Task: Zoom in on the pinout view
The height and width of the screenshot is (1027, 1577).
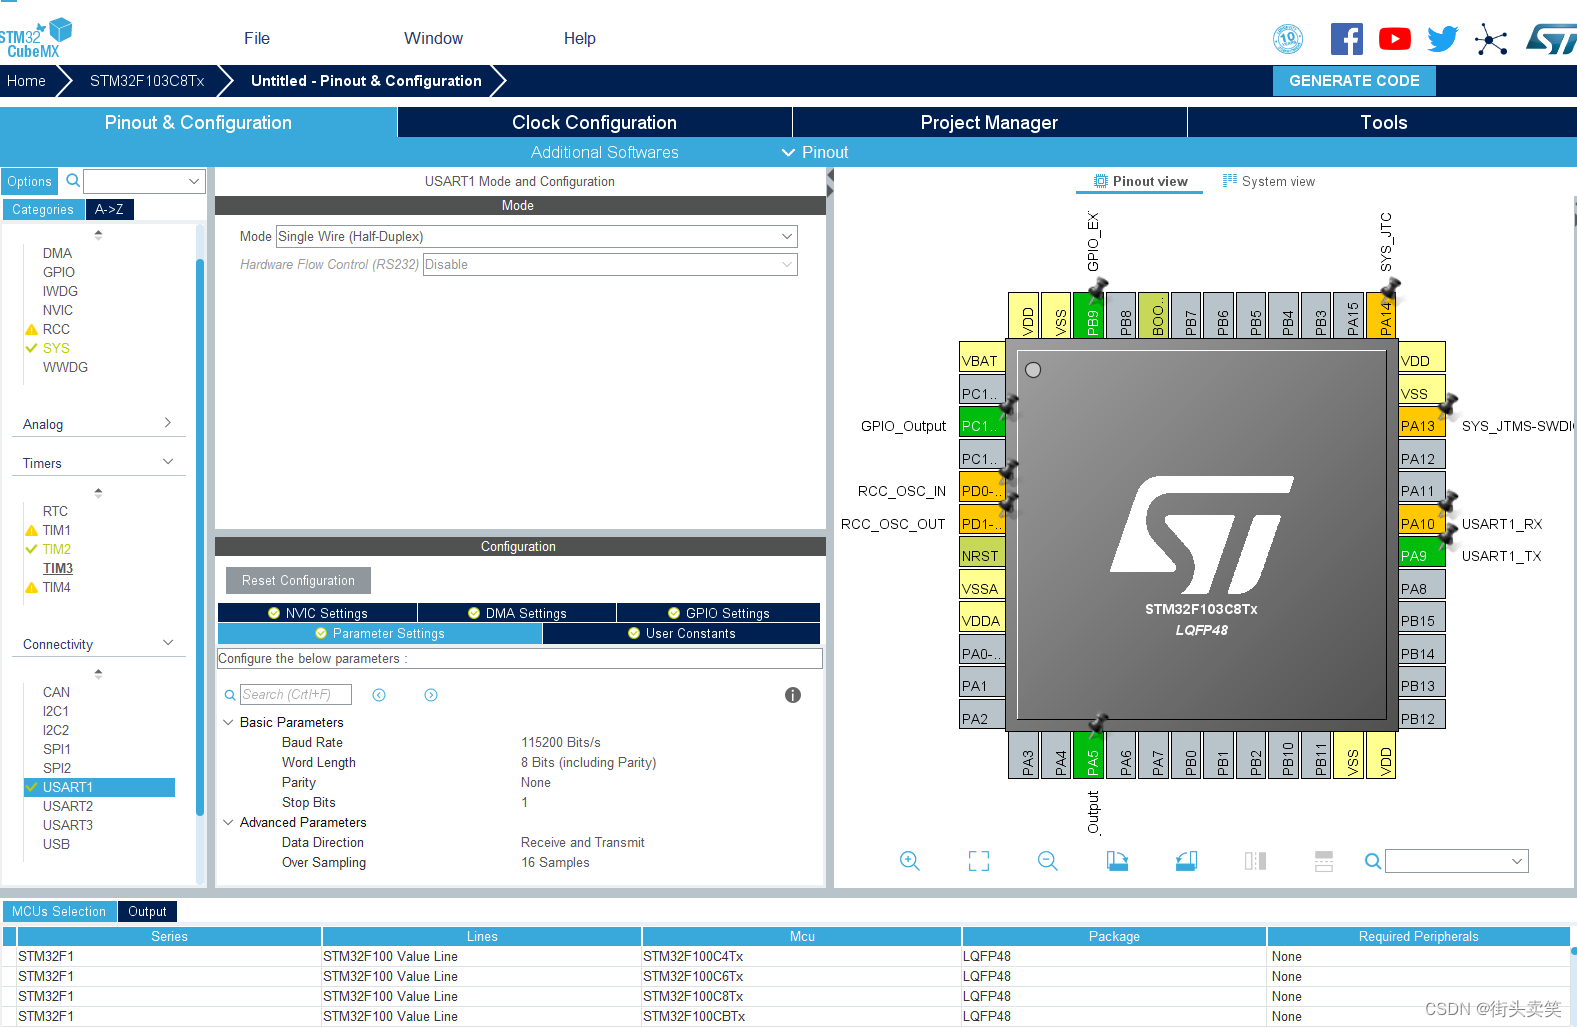Action: click(x=909, y=861)
